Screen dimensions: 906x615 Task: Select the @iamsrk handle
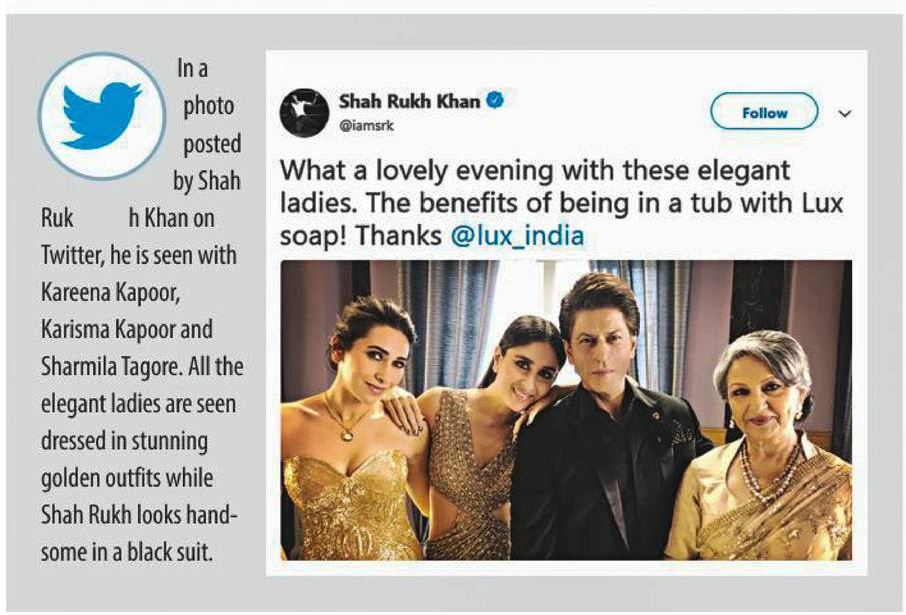366,126
